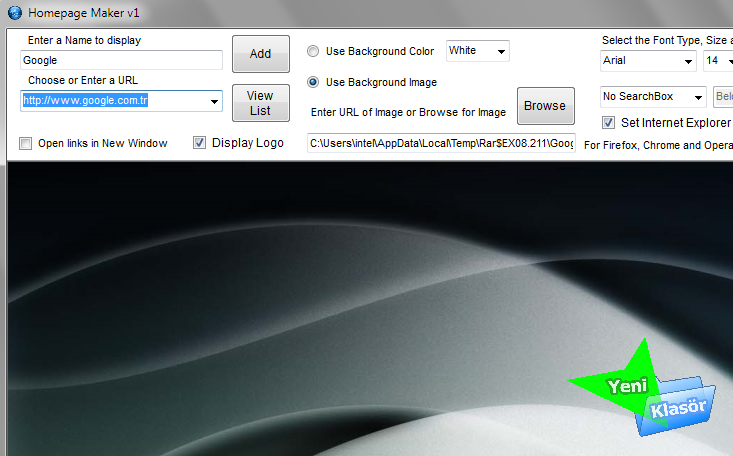733x456 pixels.
Task: Select the Use Background Color radio button
Action: tap(314, 51)
